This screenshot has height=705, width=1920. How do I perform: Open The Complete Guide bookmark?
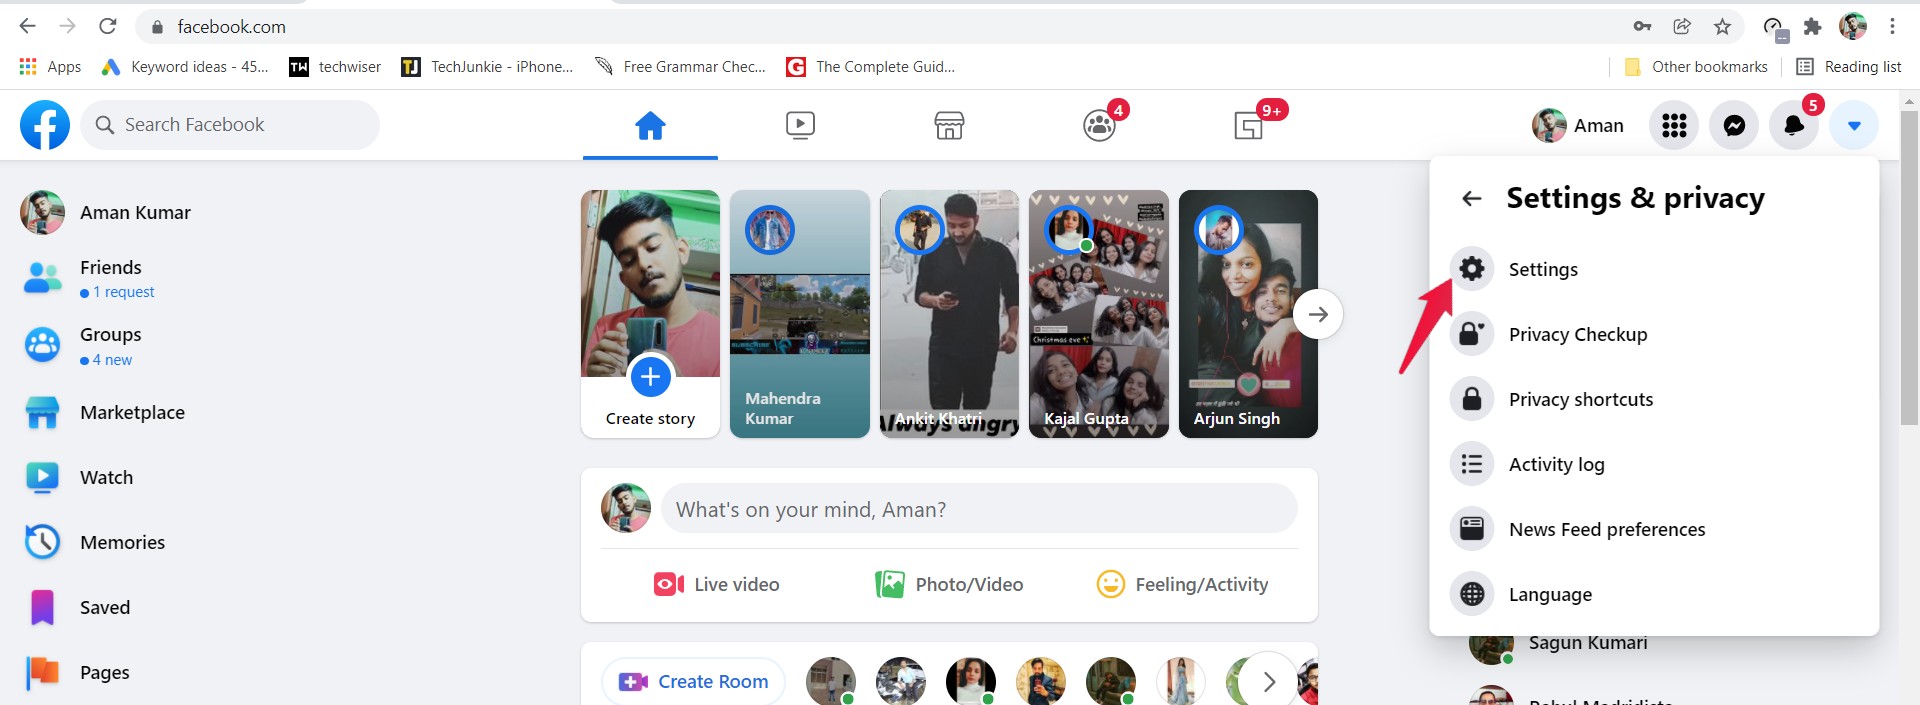tap(871, 67)
